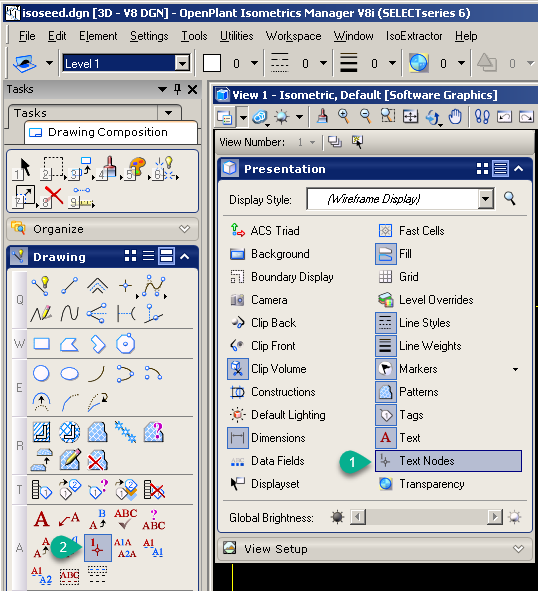The width and height of the screenshot is (538, 591).
Task: Select the Crosshatch Area tool
Action: (70, 432)
